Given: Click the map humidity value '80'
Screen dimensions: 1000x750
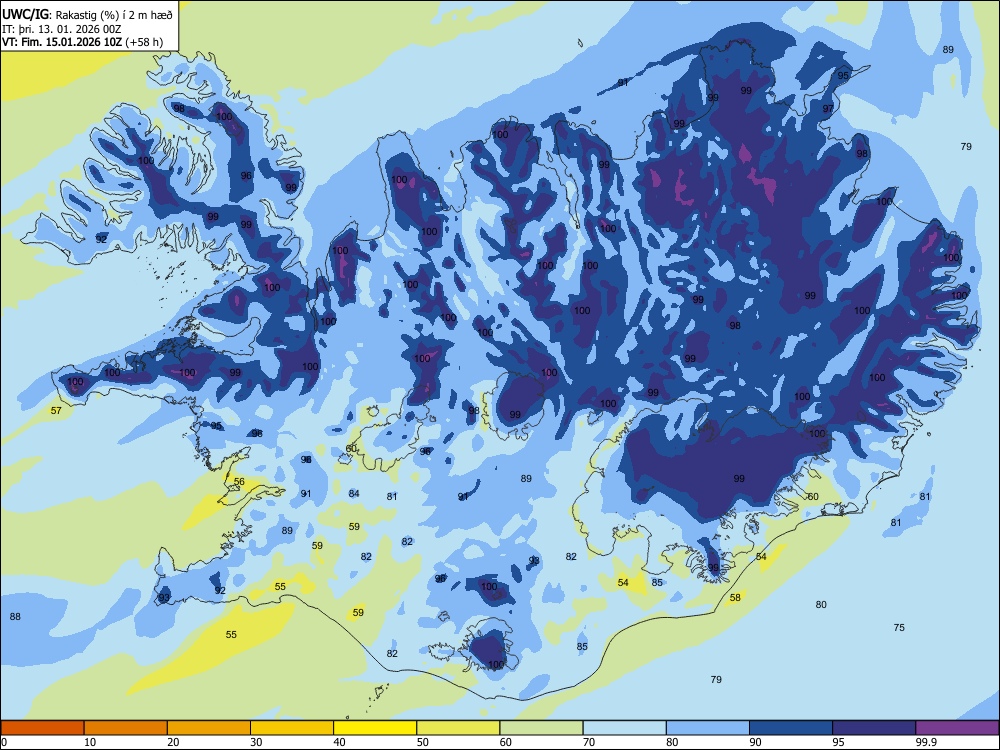Looking at the screenshot, I should tap(821, 605).
